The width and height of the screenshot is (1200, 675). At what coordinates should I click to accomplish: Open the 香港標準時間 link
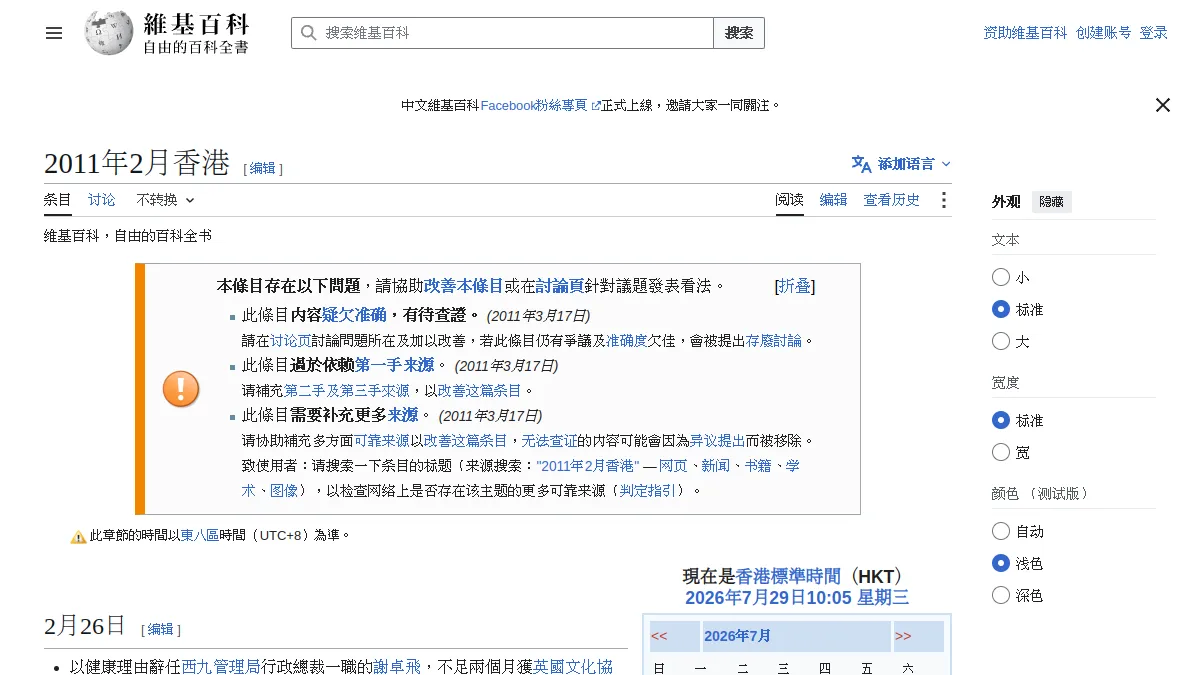pos(788,577)
